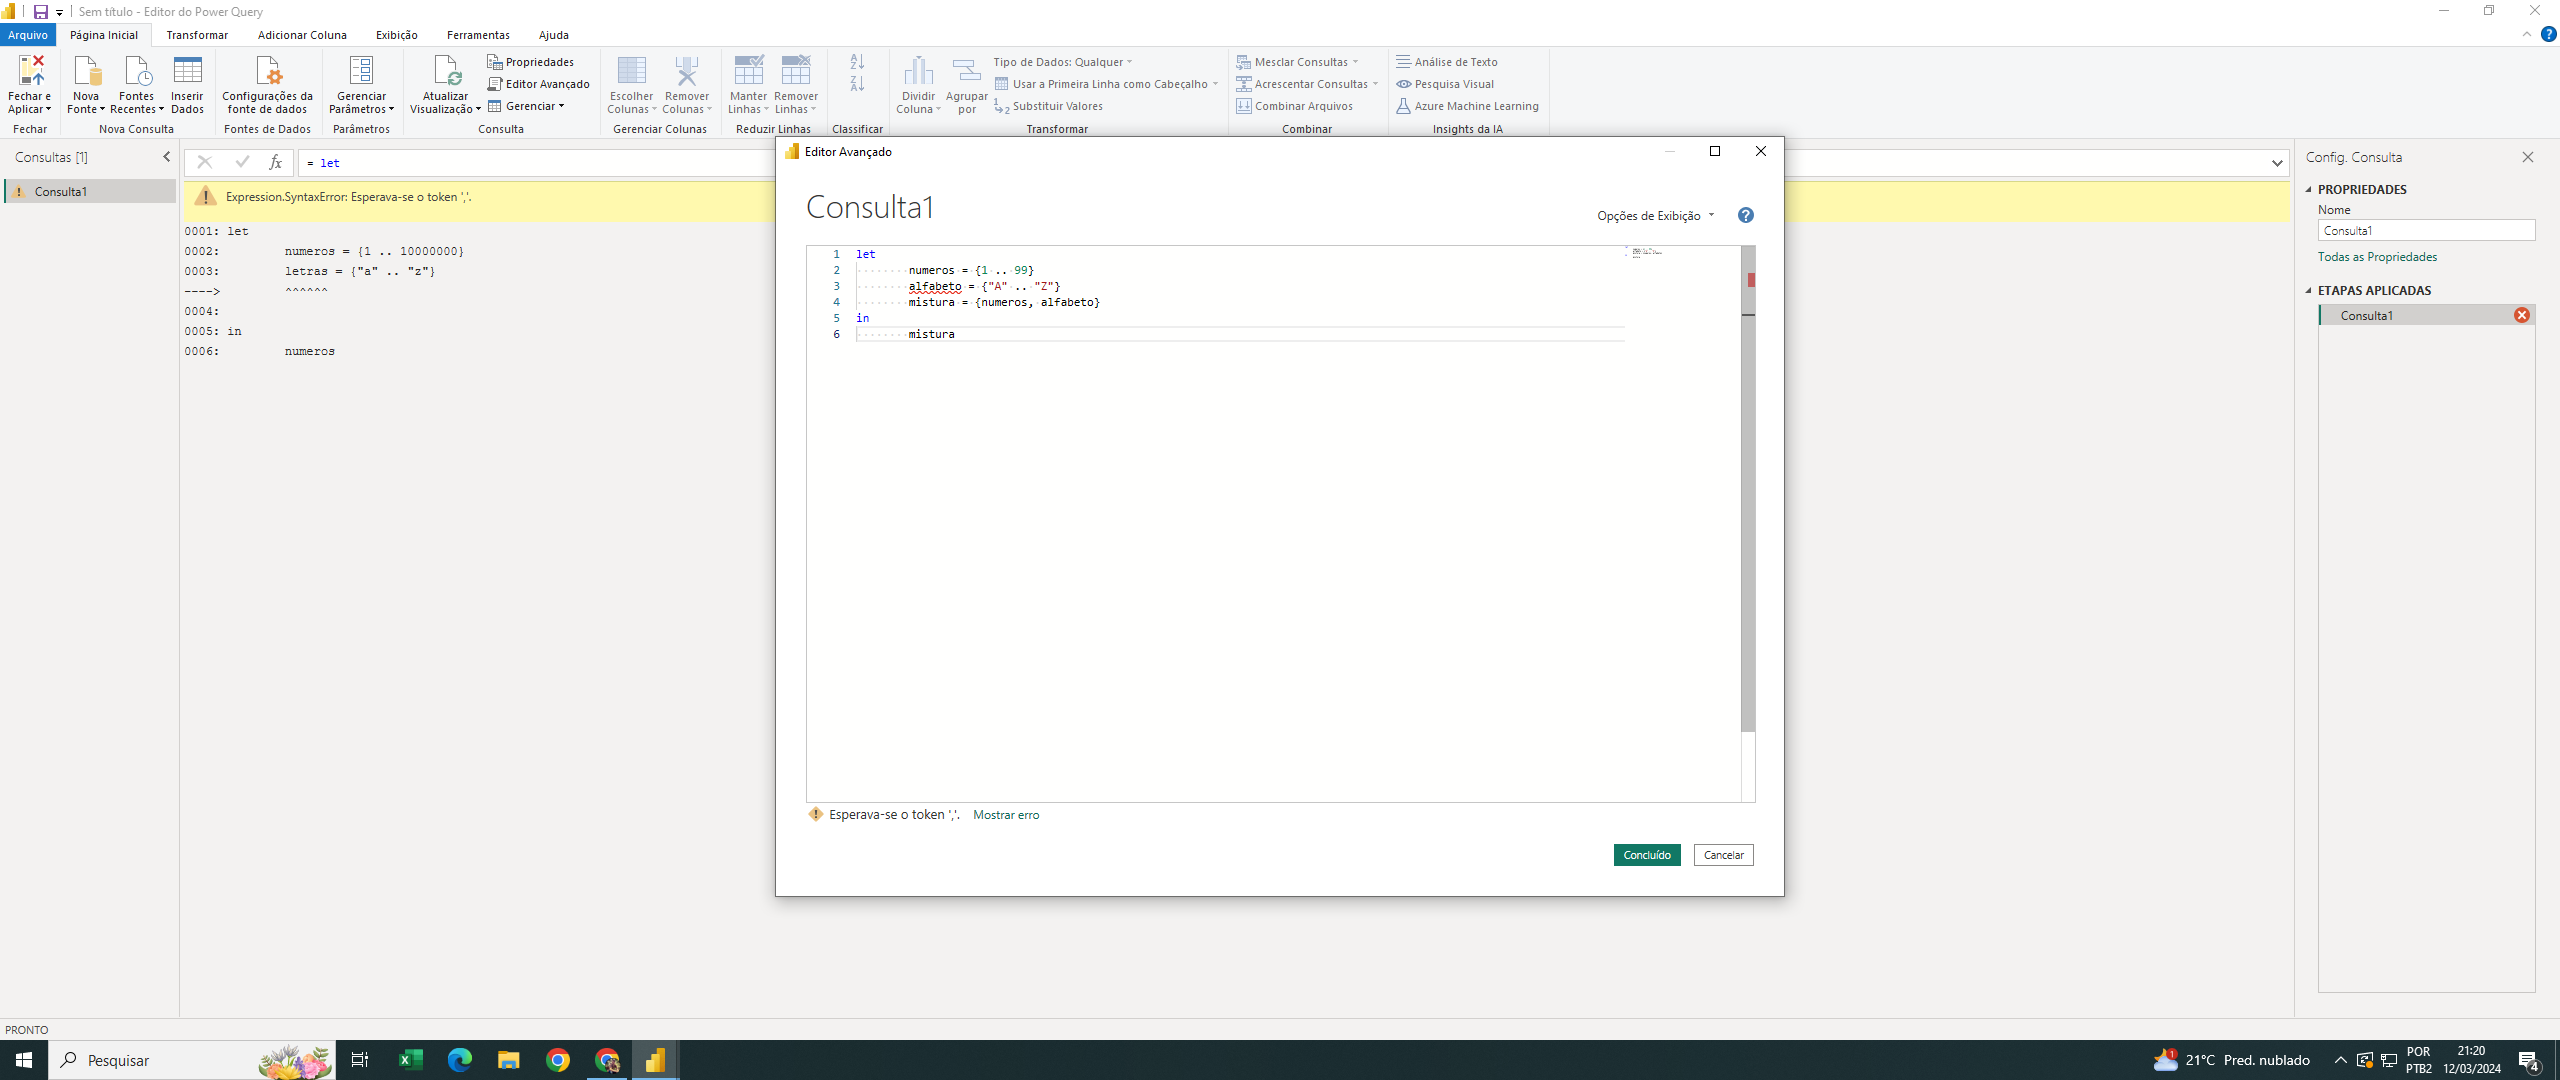Click Remover Colunas icon
Screen dimensions: 2560x1080
coord(687,71)
